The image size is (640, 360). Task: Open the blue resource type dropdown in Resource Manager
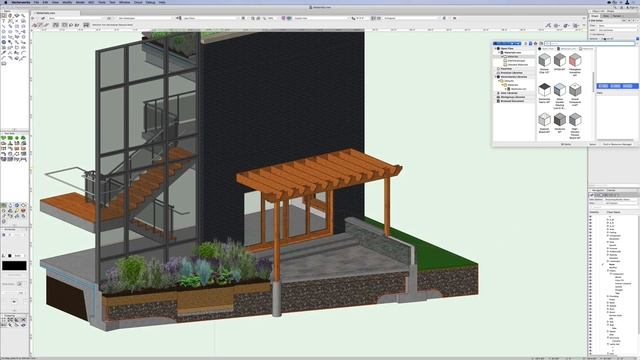[x=507, y=43]
